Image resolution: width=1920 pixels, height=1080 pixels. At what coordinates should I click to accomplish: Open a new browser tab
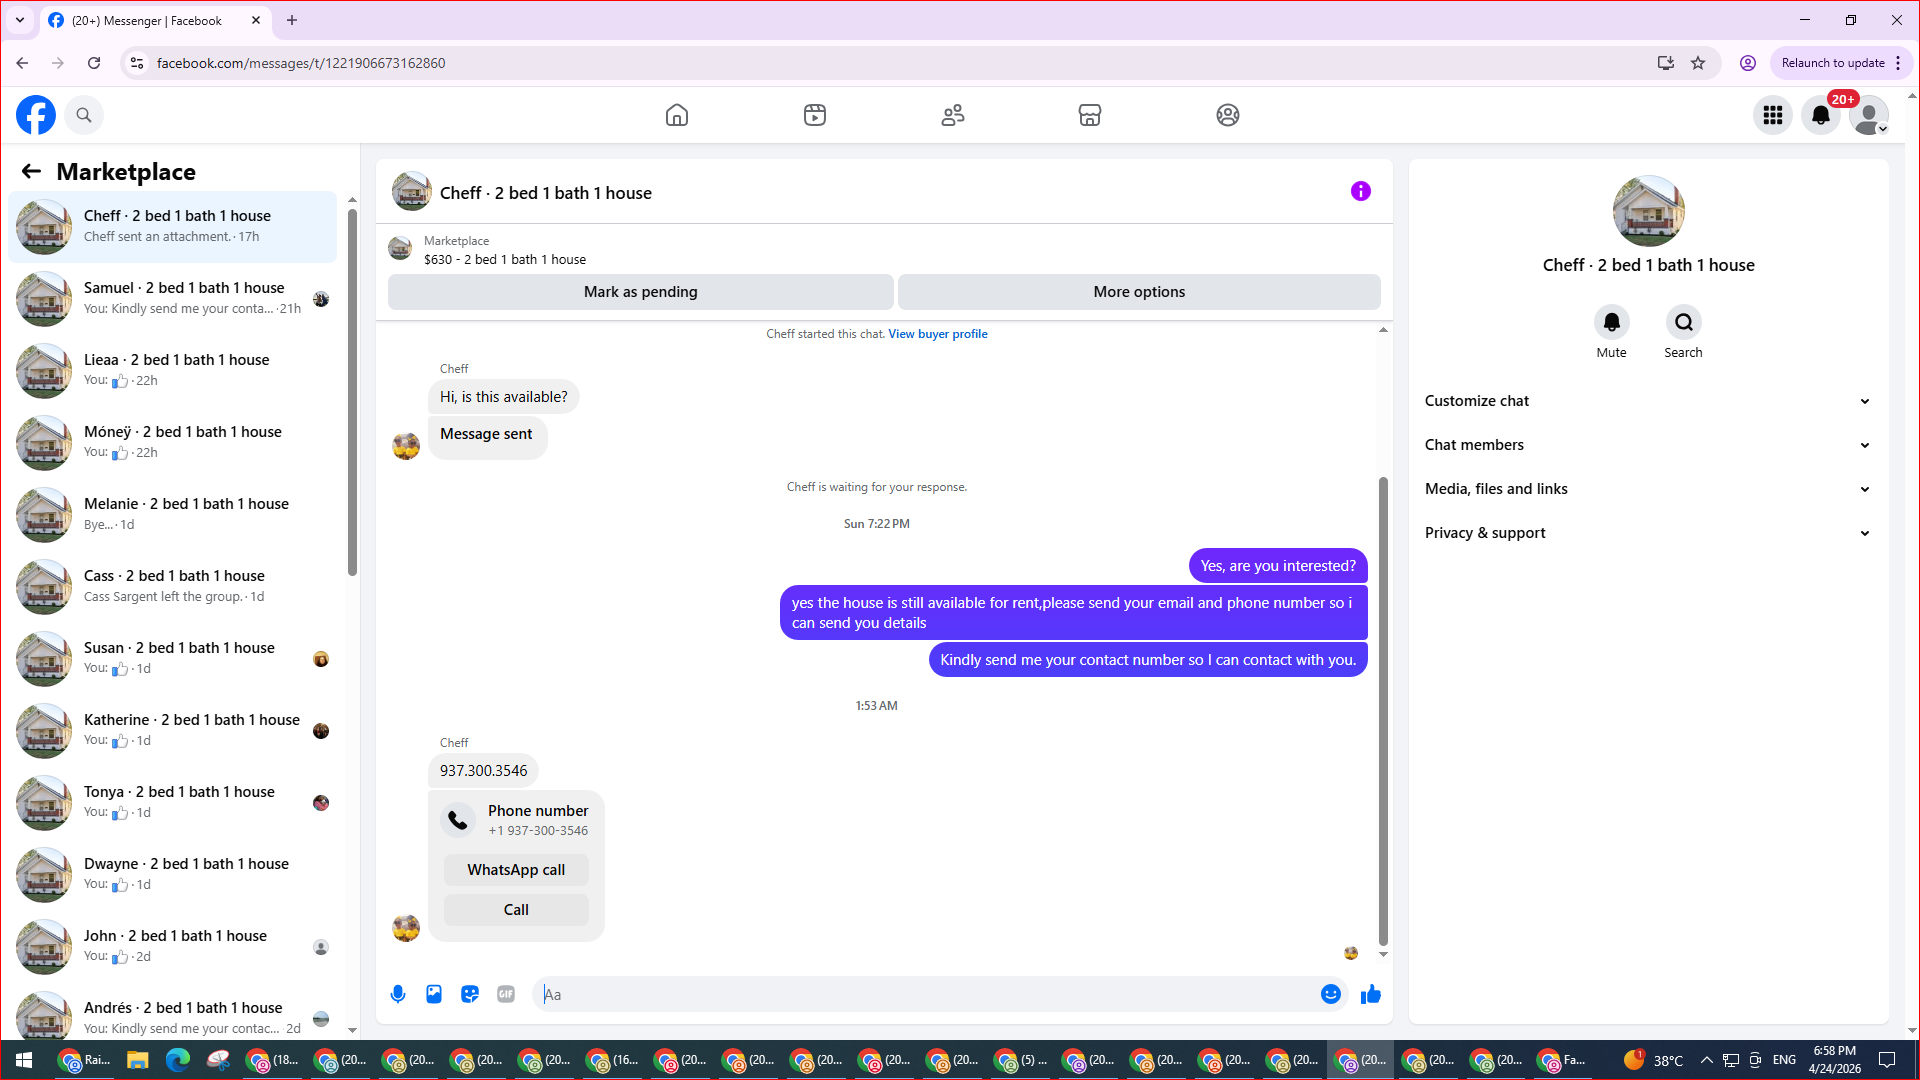pos(292,20)
